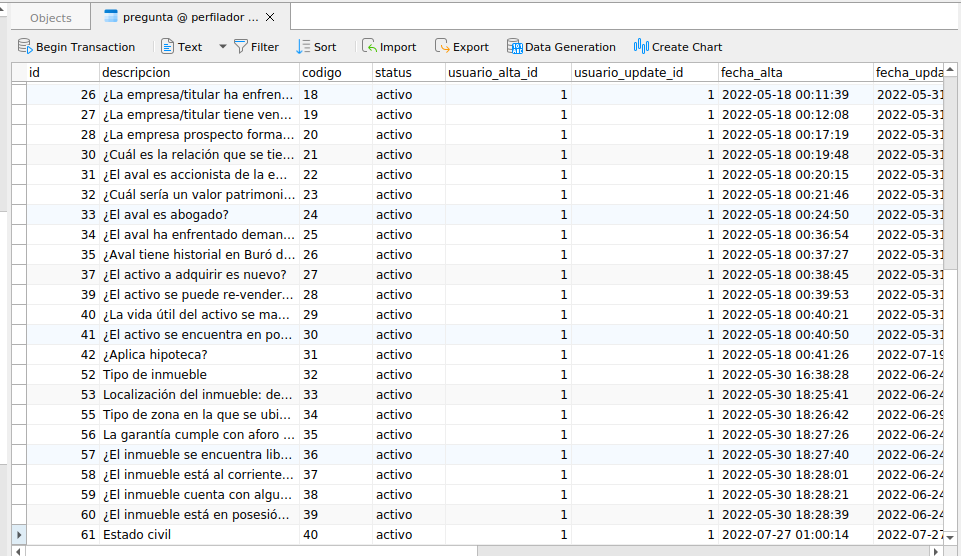Click the descripcion column header
Viewport: 961px width, 556px height.
tap(198, 73)
